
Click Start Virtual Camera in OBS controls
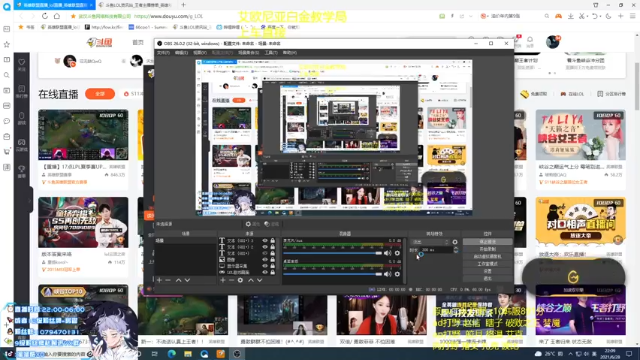488,257
